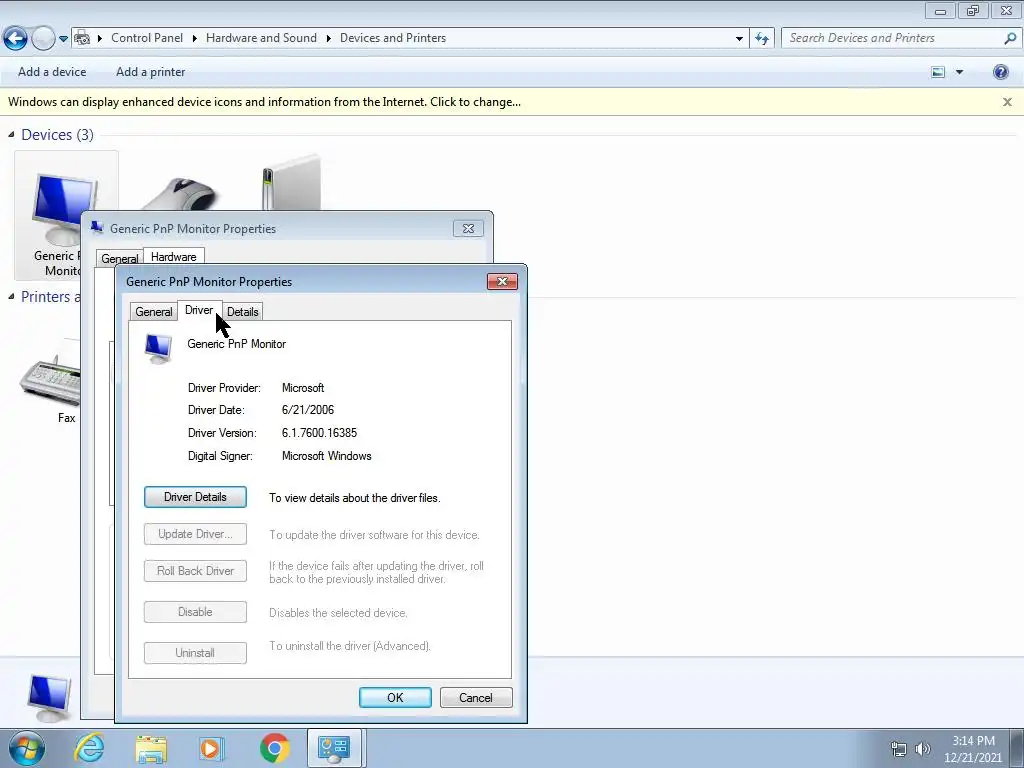Click the Control Panel address bar icon
This screenshot has width=1024, height=768.
pos(82,39)
